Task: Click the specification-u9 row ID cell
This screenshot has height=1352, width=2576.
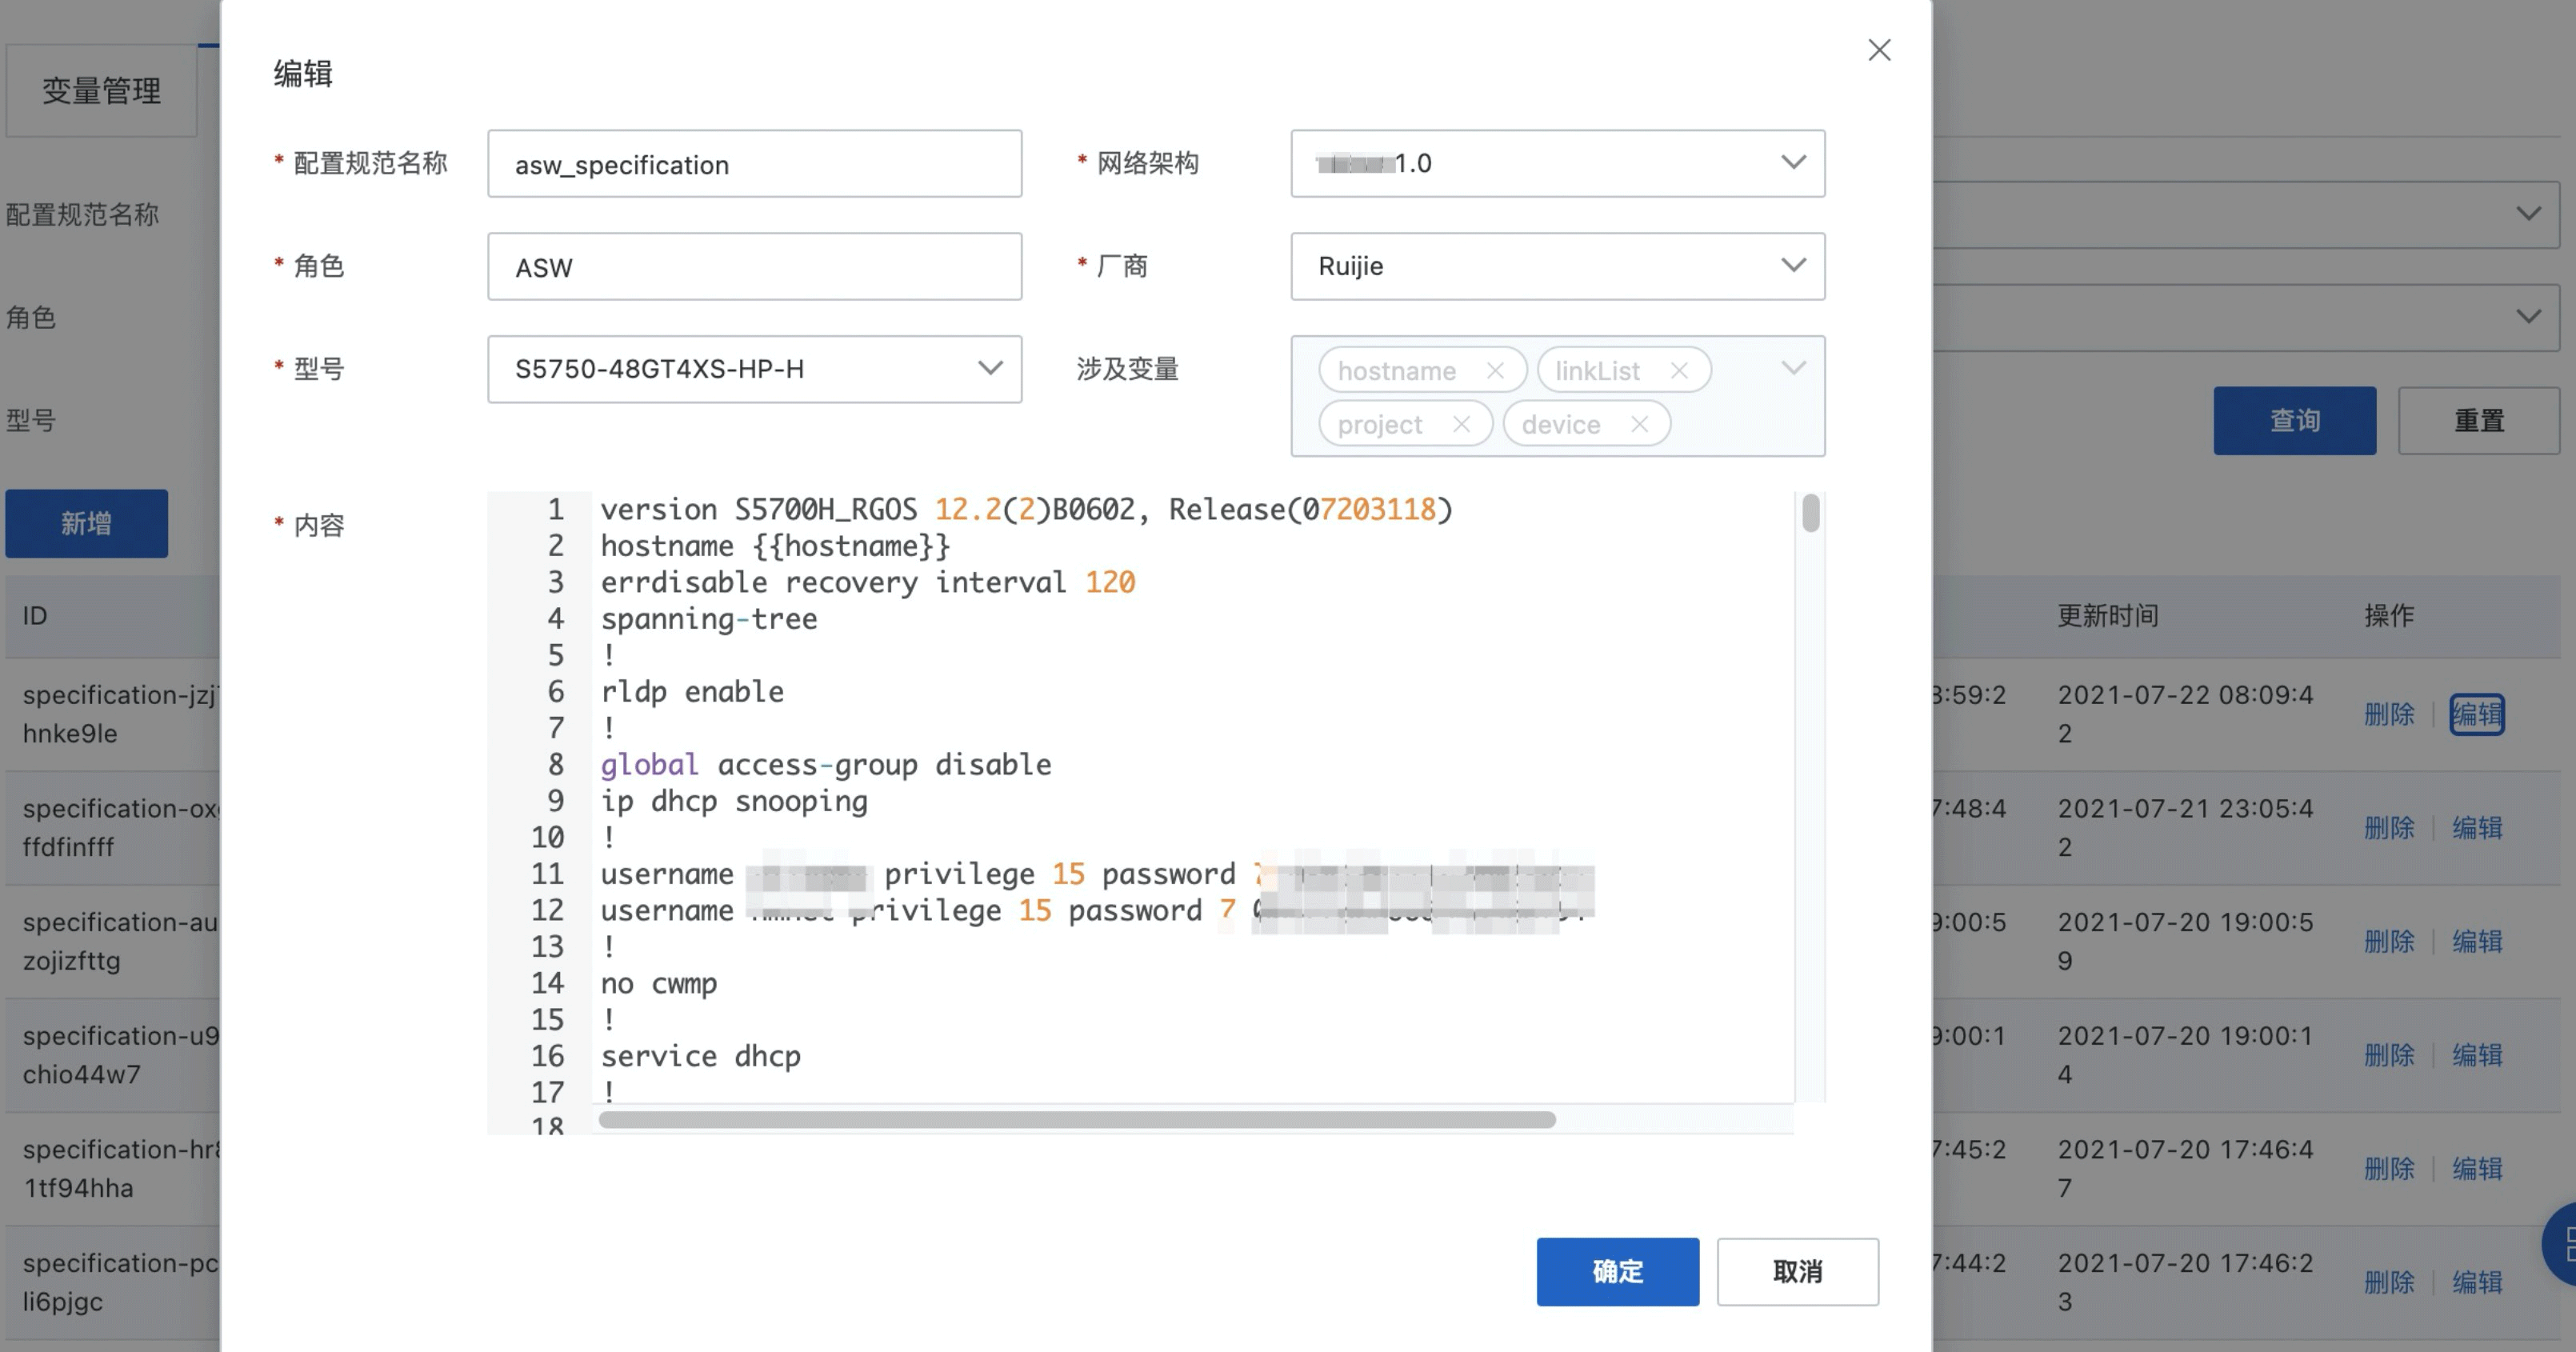Action: (x=120, y=1055)
